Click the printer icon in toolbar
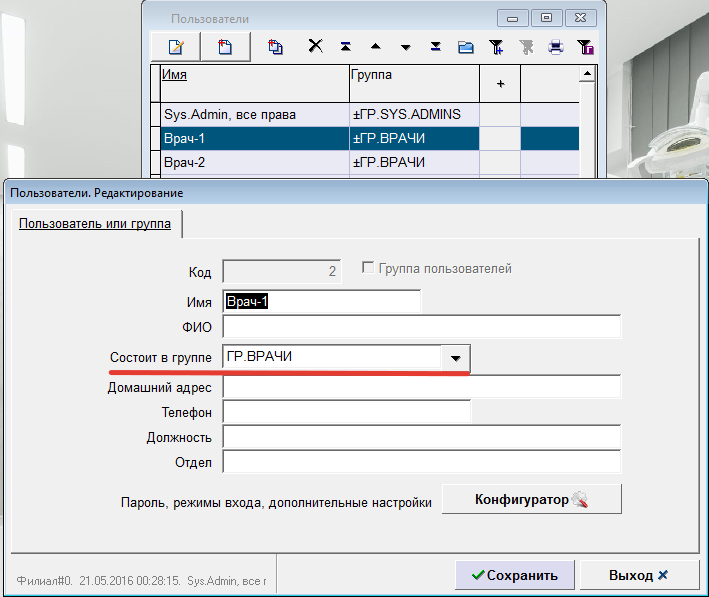The width and height of the screenshot is (709, 597). [556, 47]
